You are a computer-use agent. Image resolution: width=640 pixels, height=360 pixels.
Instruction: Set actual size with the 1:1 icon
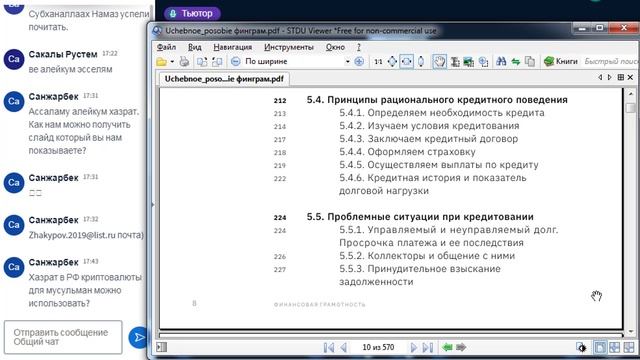click(378, 62)
